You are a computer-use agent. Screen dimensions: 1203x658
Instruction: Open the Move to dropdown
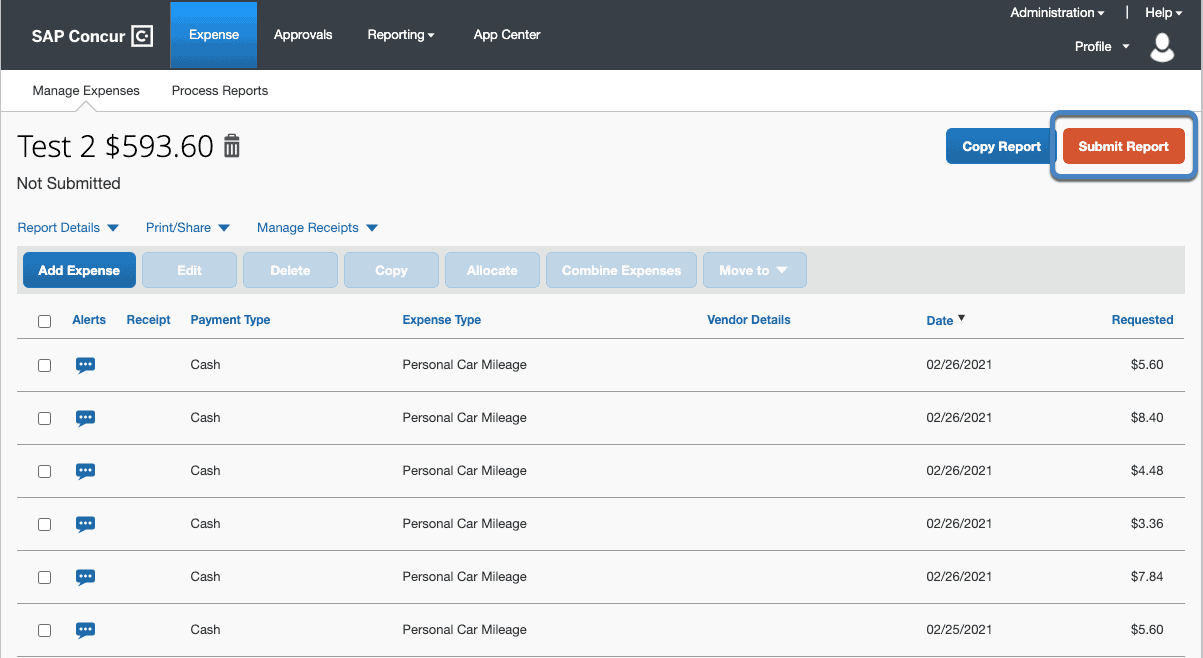[755, 270]
